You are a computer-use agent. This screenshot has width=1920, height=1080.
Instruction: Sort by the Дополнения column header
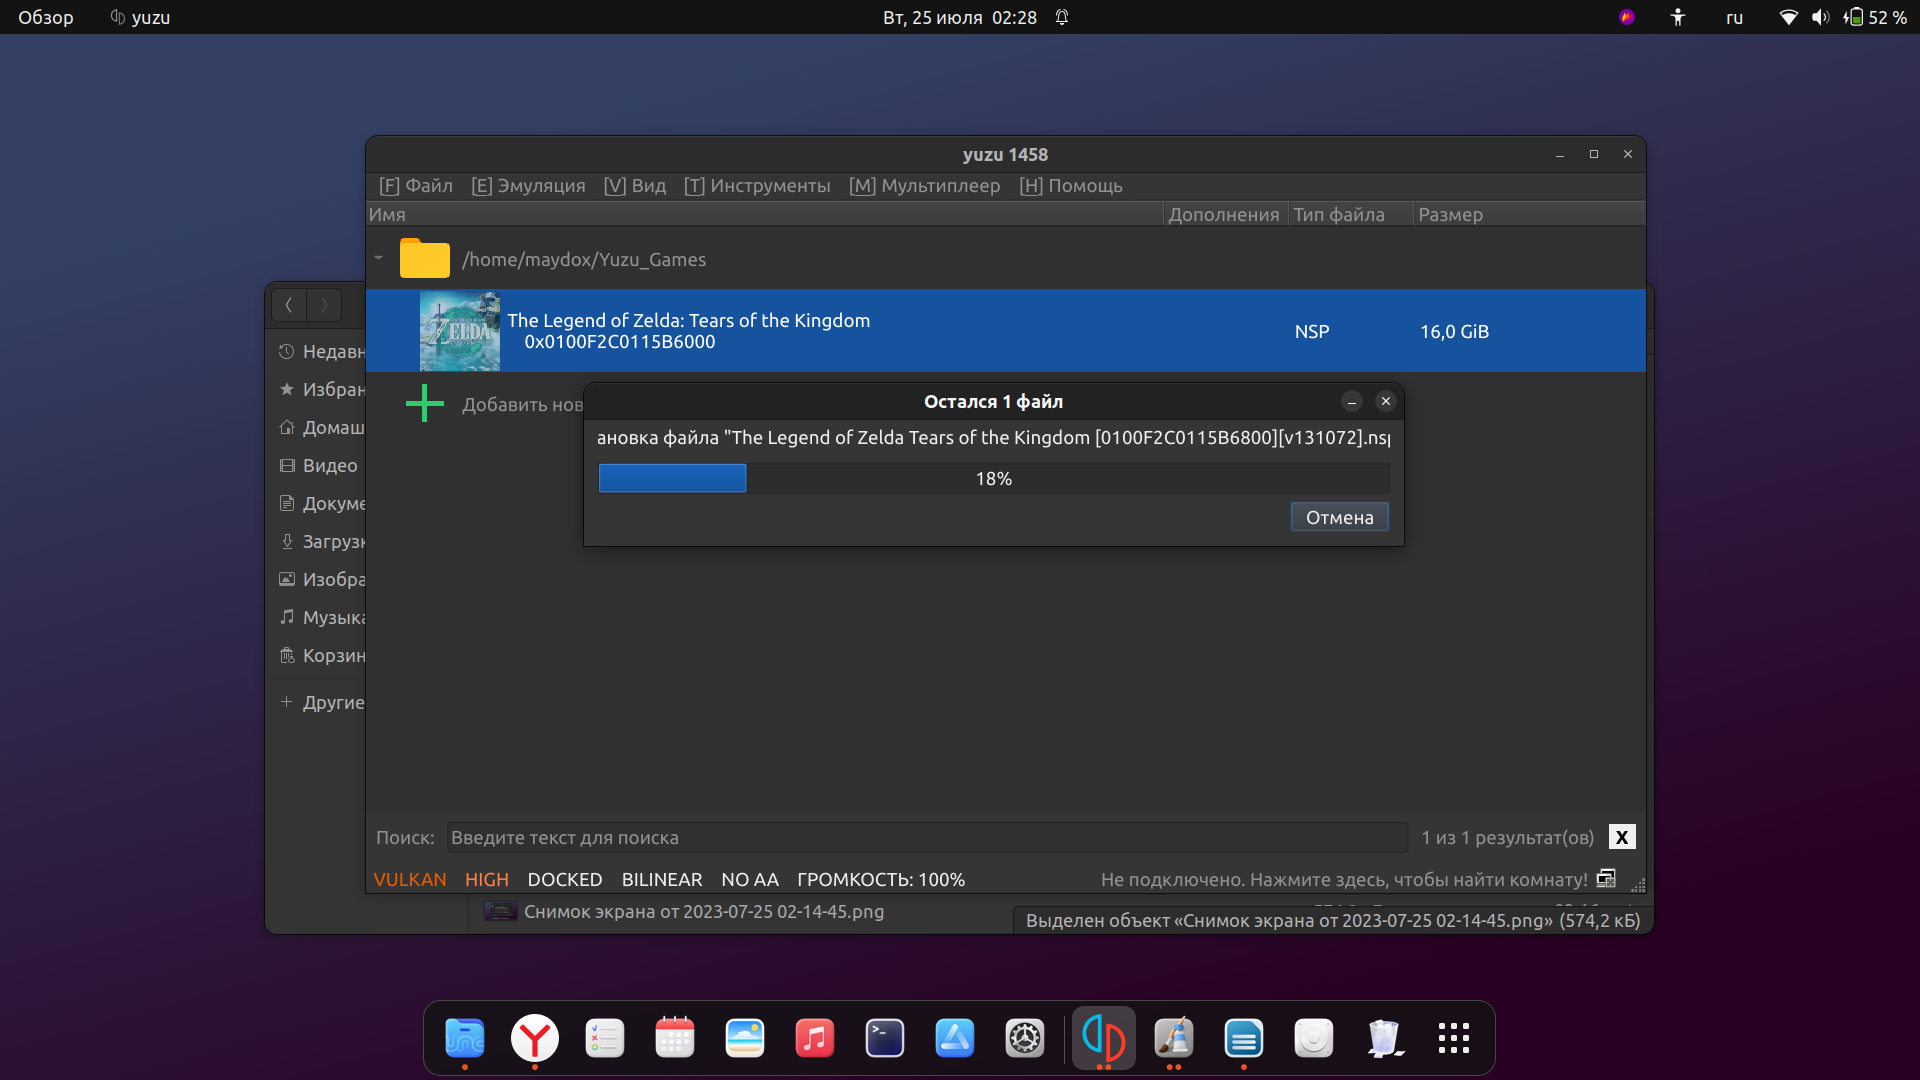[1227, 214]
